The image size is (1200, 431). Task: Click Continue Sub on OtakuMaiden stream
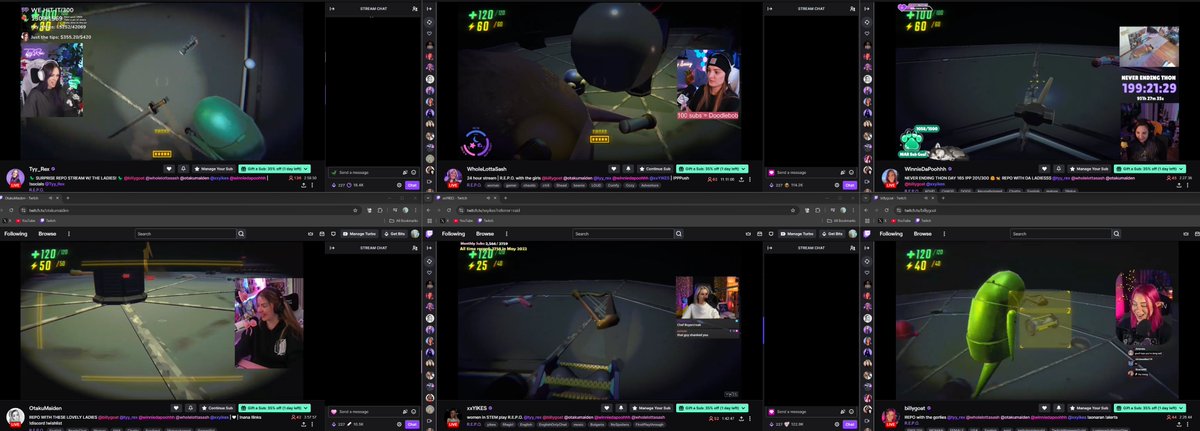215,408
